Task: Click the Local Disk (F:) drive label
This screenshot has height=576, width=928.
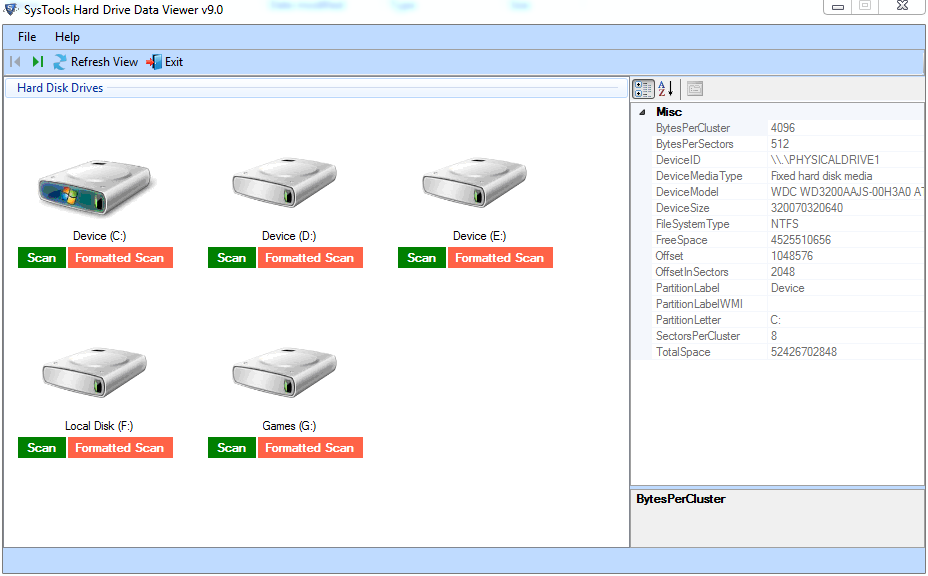Action: tap(99, 426)
